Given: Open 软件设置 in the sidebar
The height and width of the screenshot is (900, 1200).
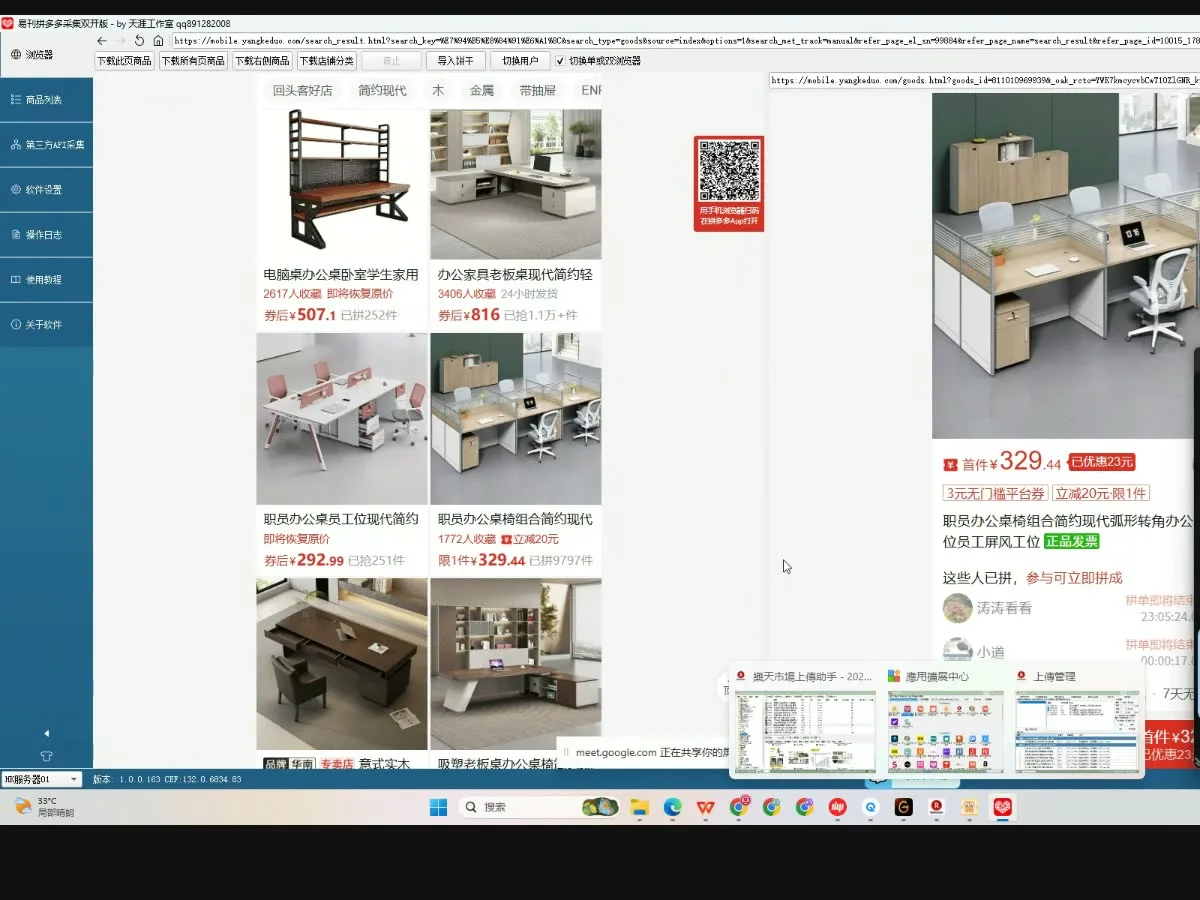Looking at the screenshot, I should (46, 190).
